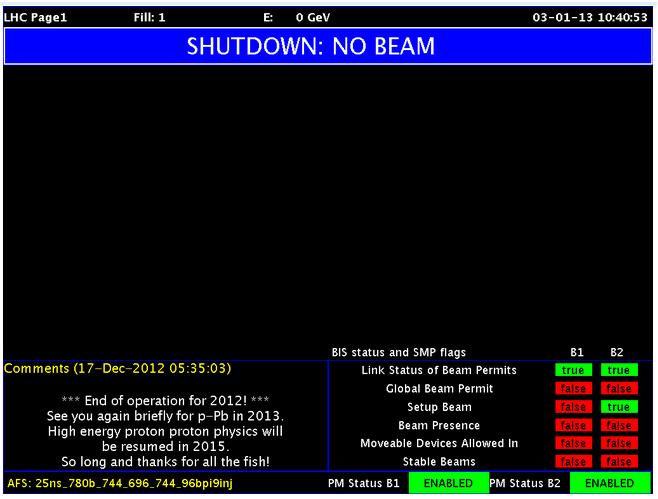The height and width of the screenshot is (499, 658).
Task: Click the B1 Beam Presence false flag
Action: coord(574,426)
